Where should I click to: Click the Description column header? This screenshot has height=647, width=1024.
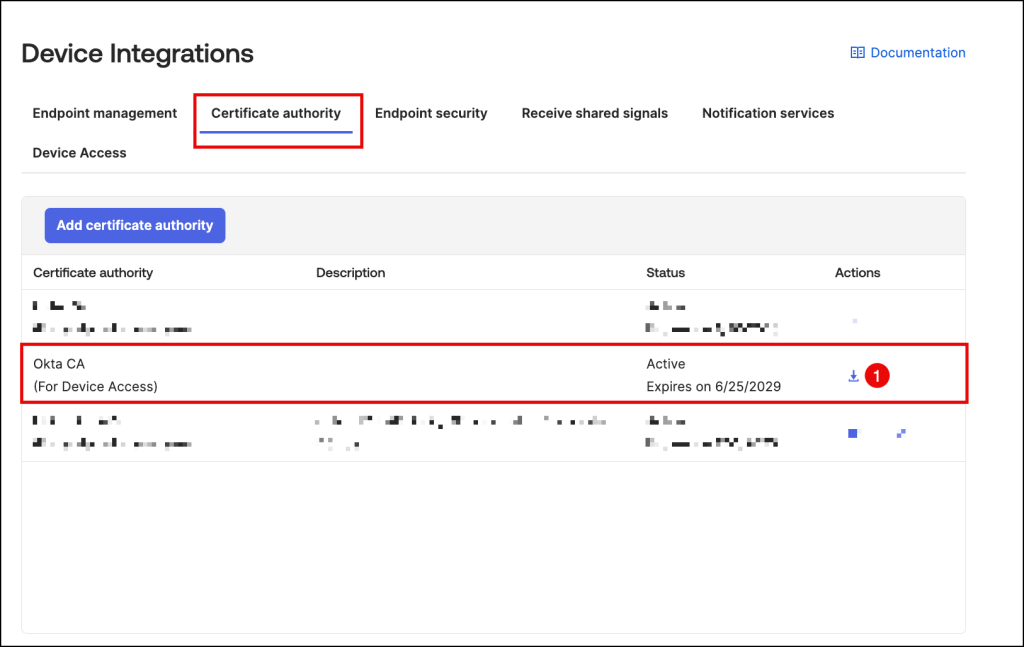(350, 272)
